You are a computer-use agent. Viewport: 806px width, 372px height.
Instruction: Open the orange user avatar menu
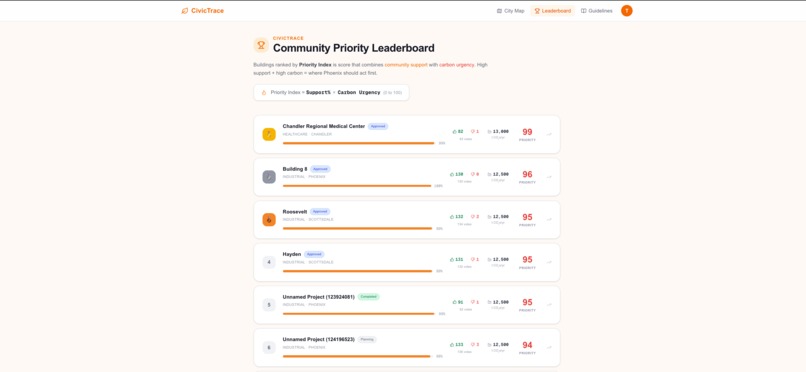(x=627, y=11)
